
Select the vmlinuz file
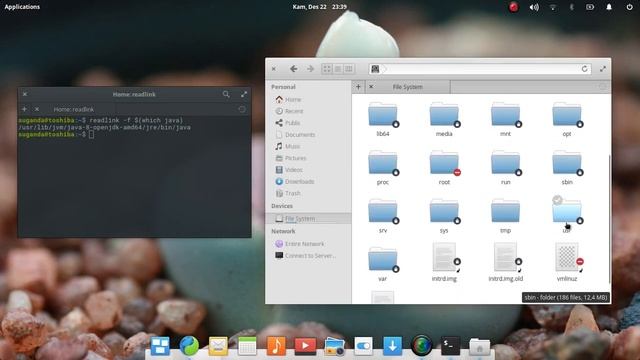point(567,262)
